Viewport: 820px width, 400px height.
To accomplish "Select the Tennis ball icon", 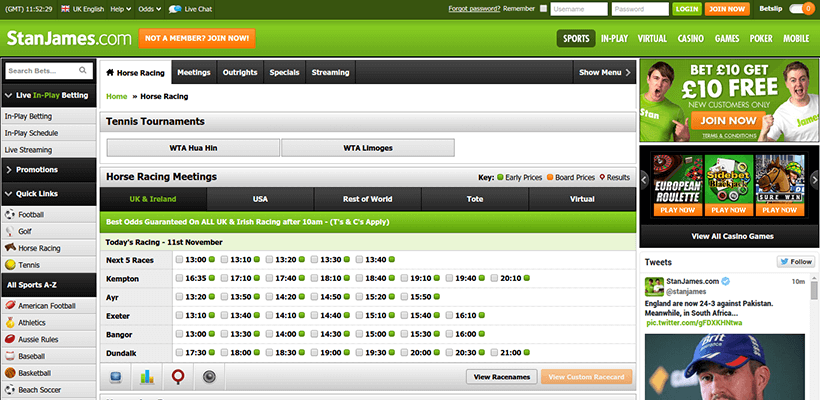I will click(x=9, y=265).
